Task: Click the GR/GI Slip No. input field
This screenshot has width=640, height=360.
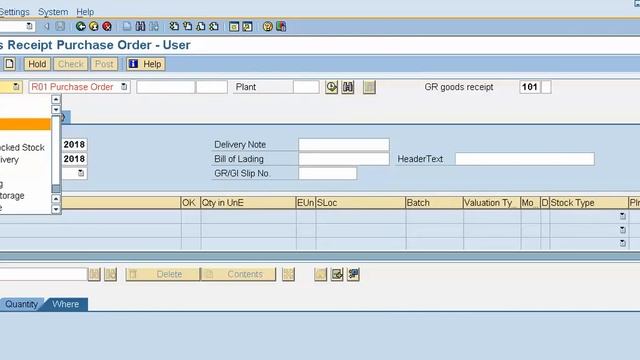Action: tap(327, 173)
